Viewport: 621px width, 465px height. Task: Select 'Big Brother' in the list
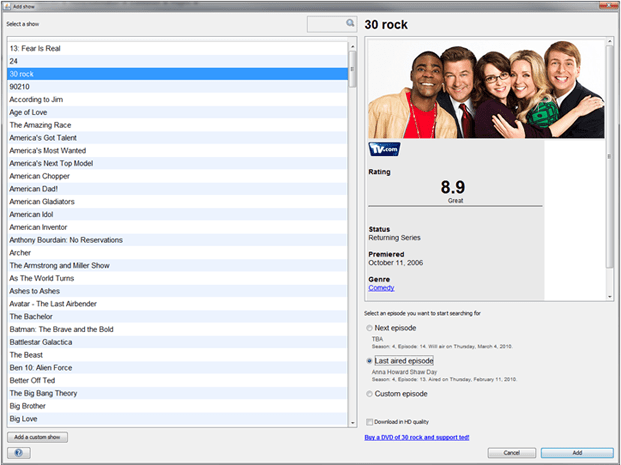coord(177,406)
